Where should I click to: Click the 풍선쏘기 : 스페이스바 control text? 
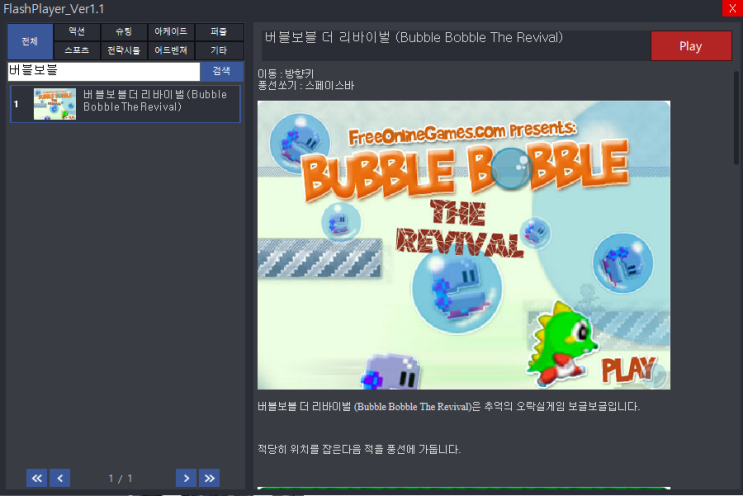point(306,86)
